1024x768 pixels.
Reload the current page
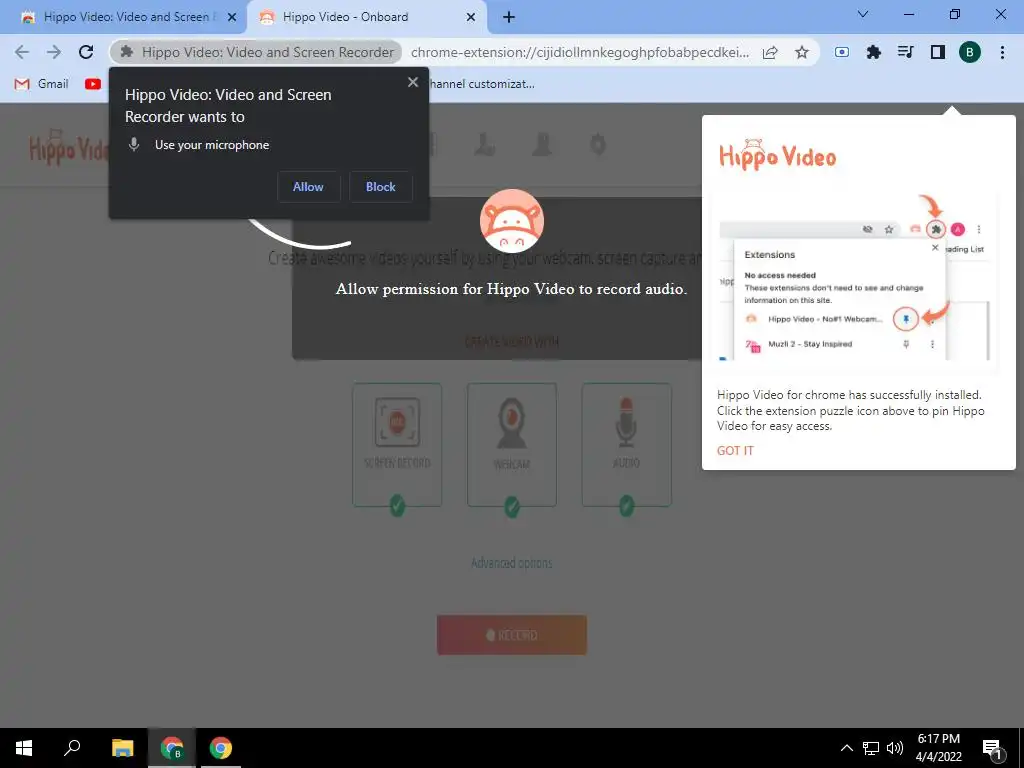(86, 52)
